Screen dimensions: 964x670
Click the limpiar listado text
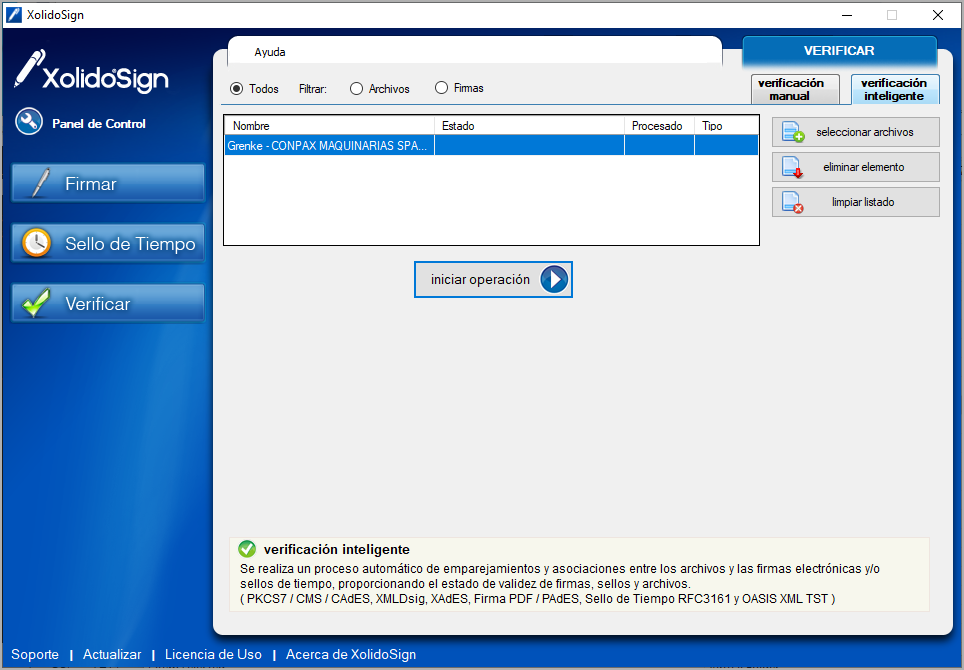click(863, 202)
